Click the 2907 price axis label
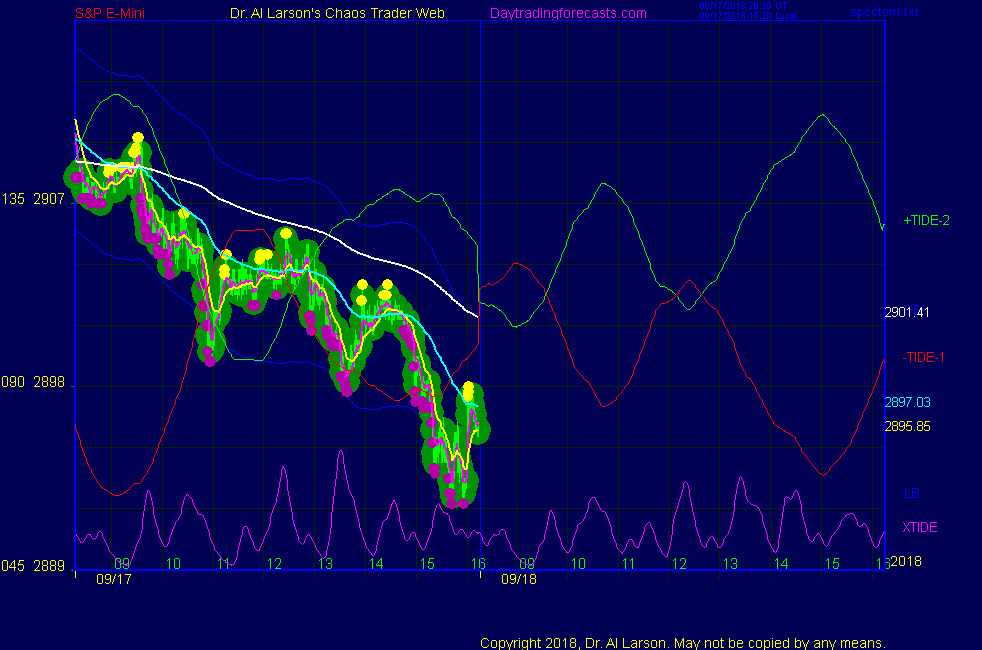This screenshot has height=650, width=982. coord(48,199)
